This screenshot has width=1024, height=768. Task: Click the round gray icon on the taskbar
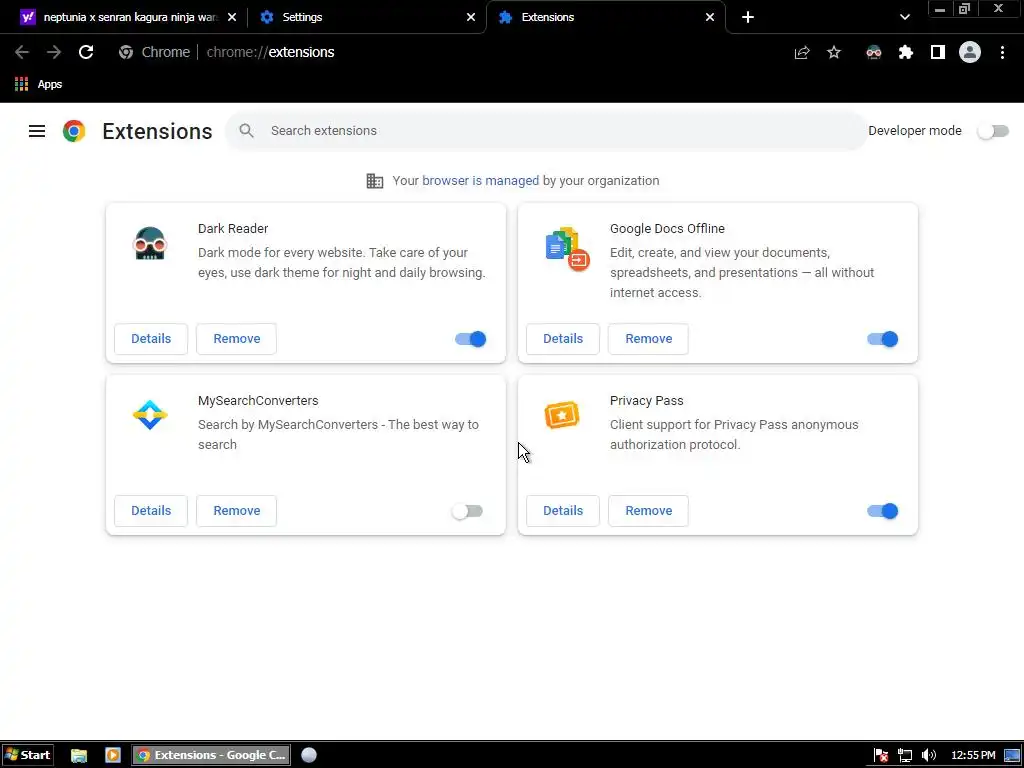tap(309, 756)
